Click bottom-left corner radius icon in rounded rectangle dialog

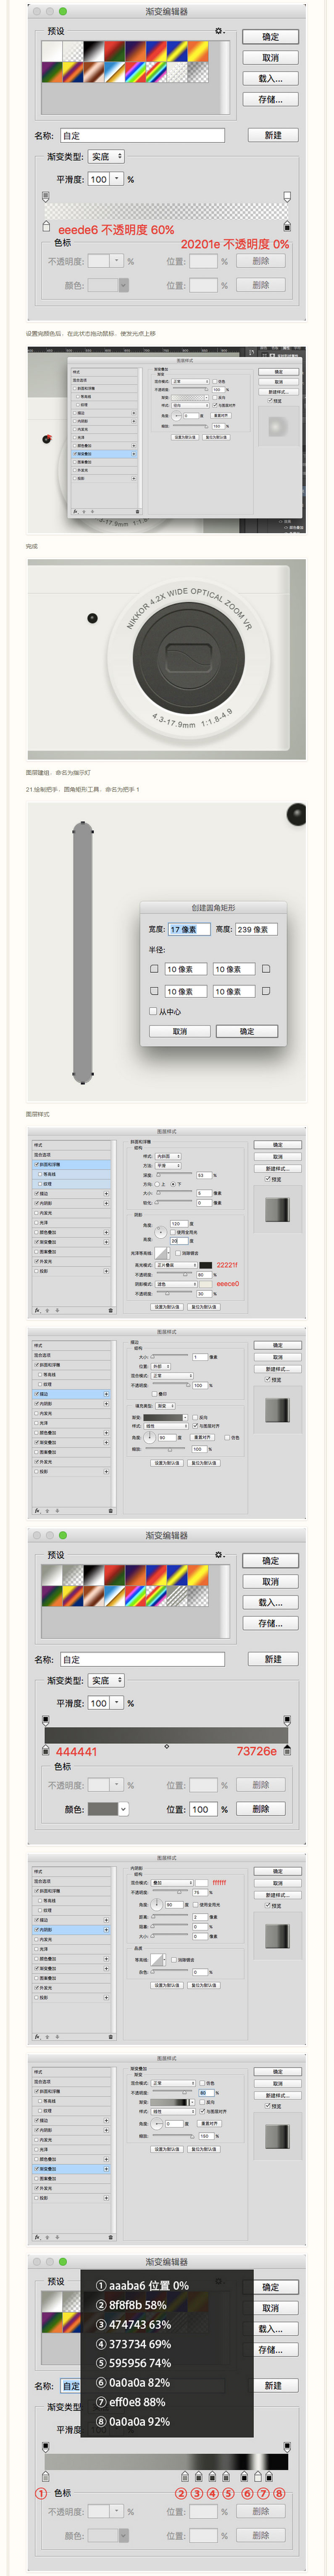[x=154, y=991]
